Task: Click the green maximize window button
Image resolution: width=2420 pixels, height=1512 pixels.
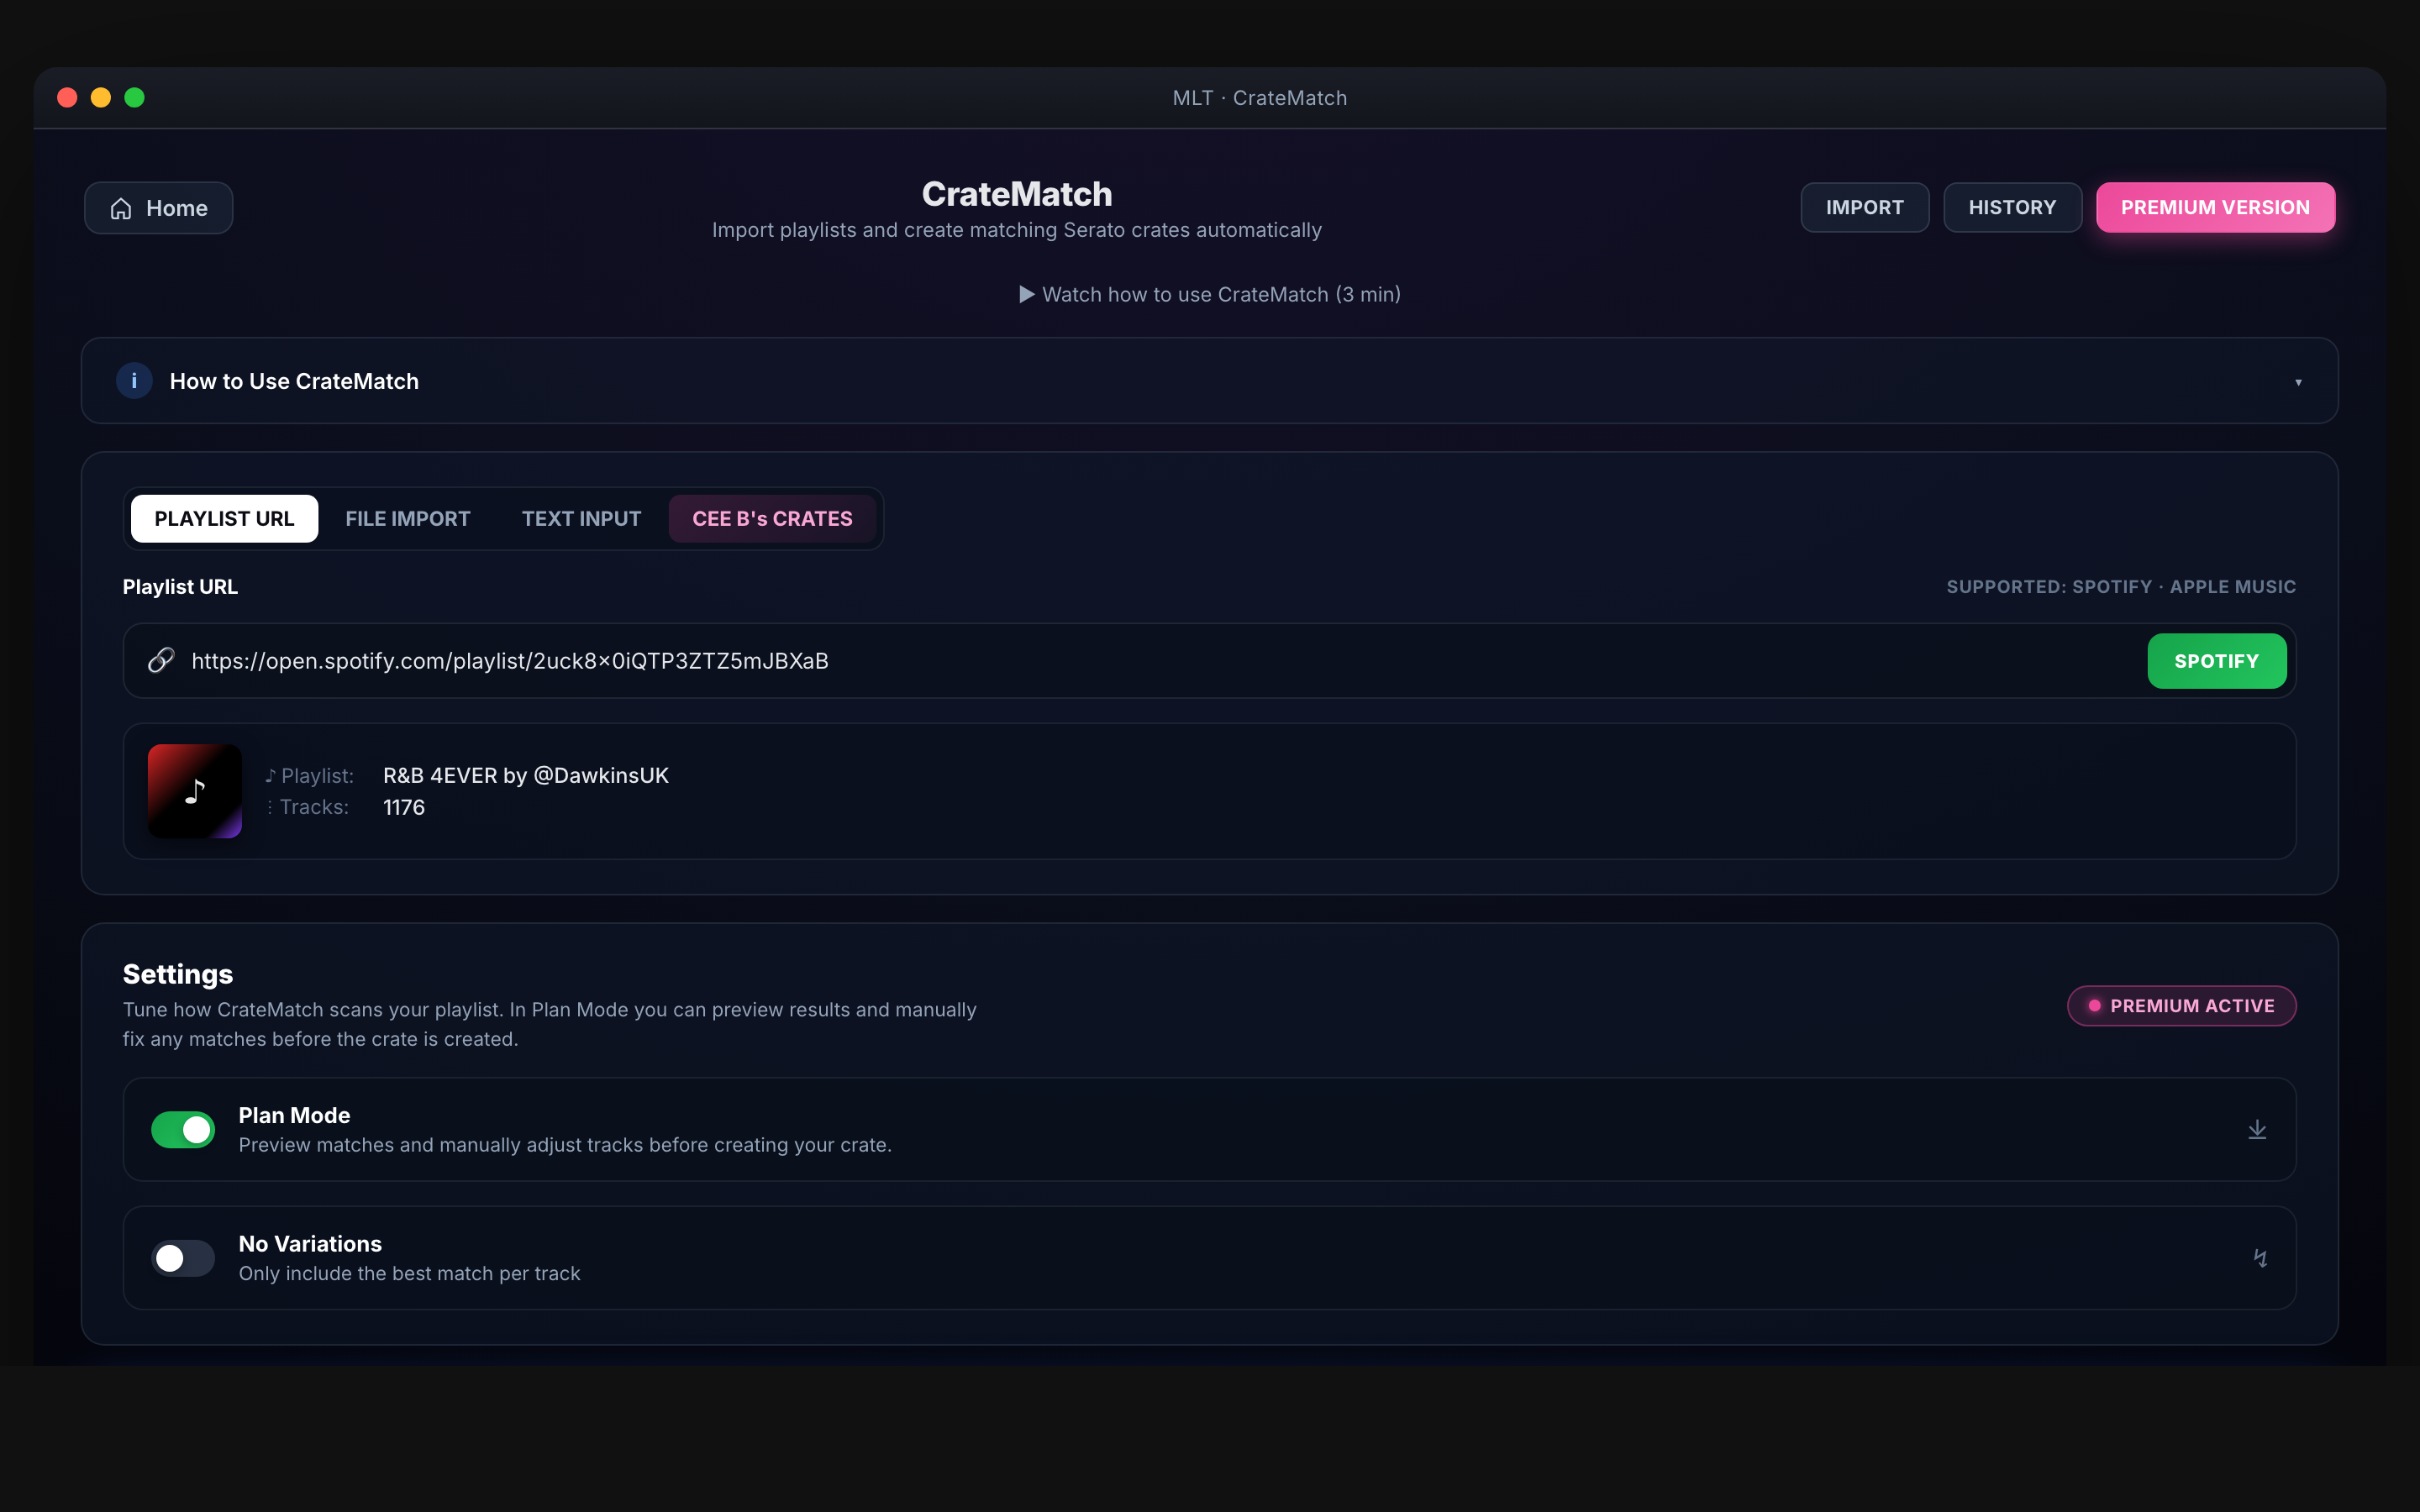Action: (135, 97)
